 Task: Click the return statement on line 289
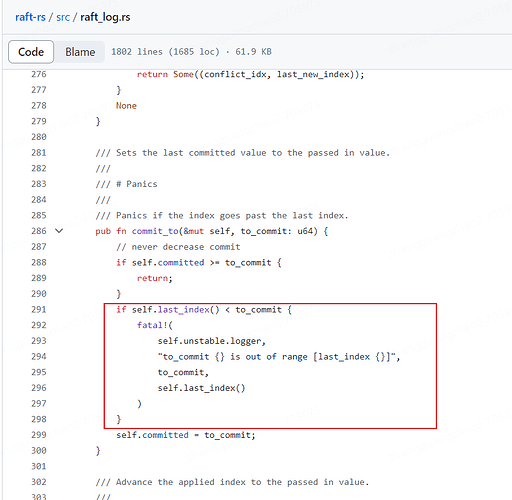point(152,278)
